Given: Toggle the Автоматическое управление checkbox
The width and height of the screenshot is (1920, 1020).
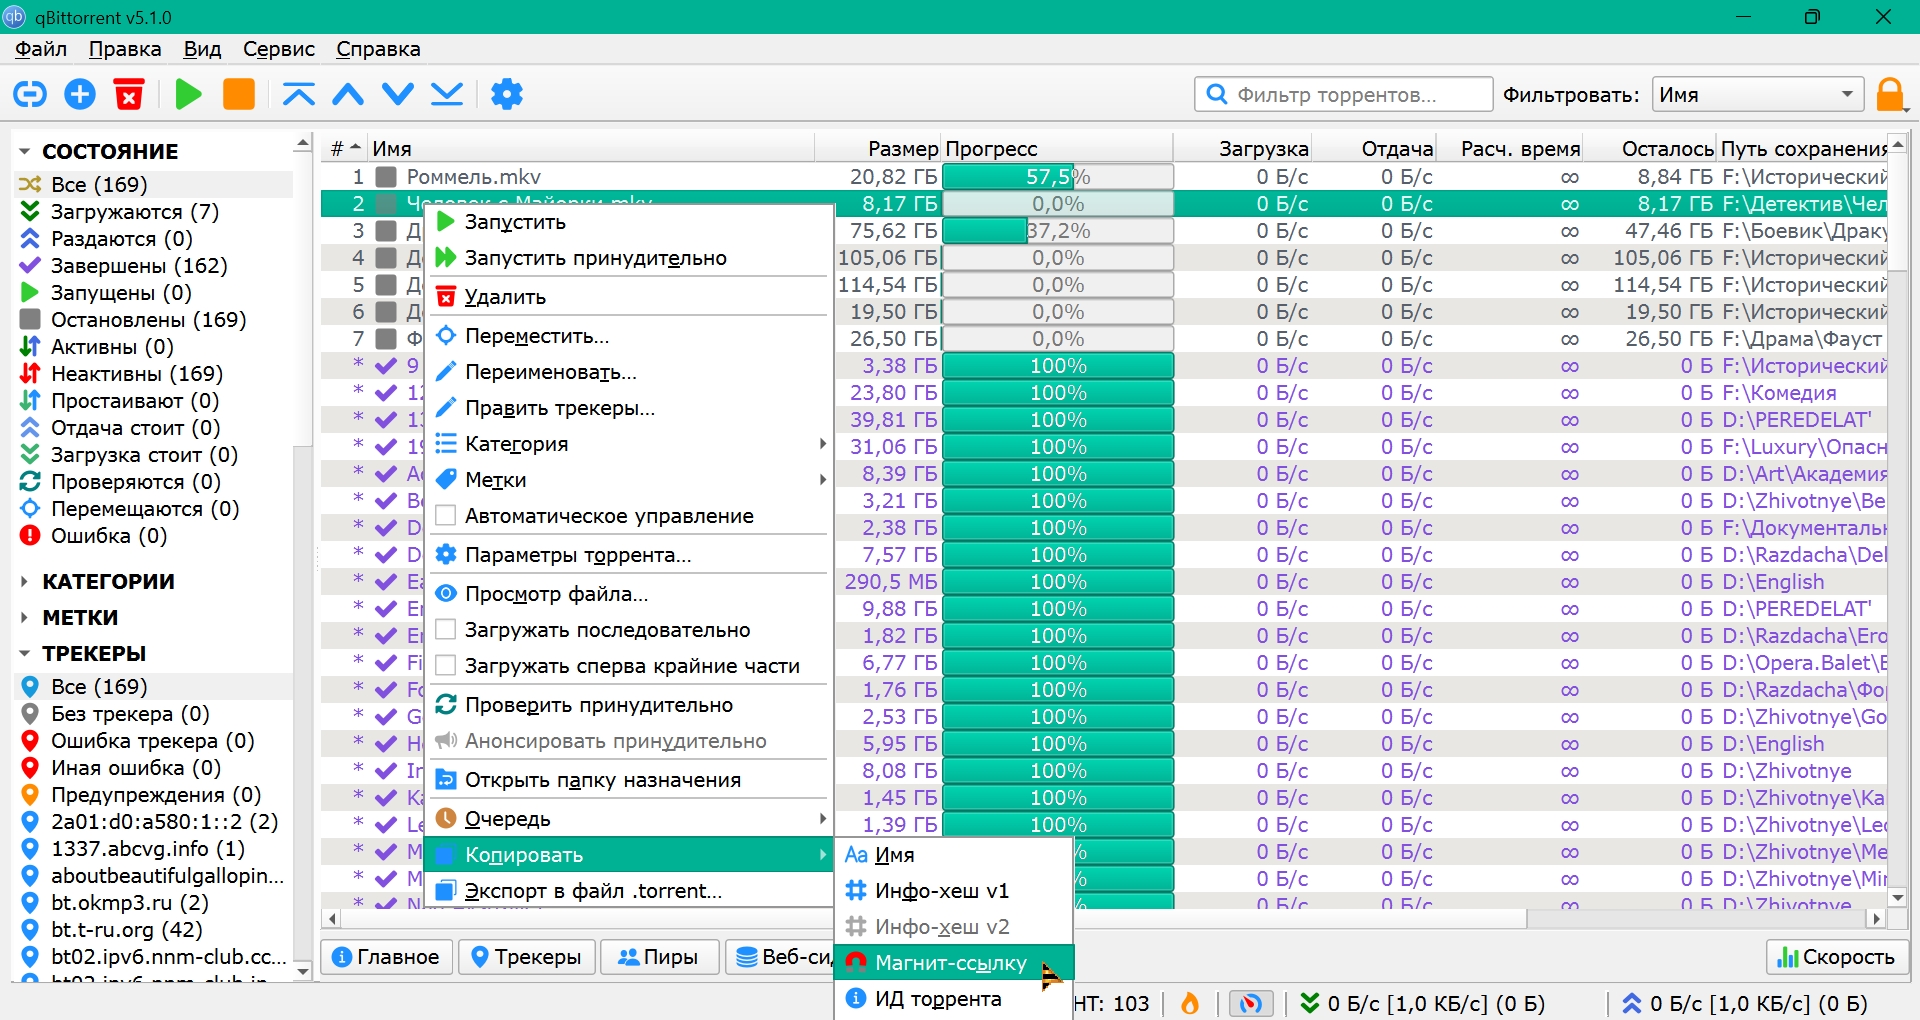Looking at the screenshot, I should pyautogui.click(x=447, y=516).
